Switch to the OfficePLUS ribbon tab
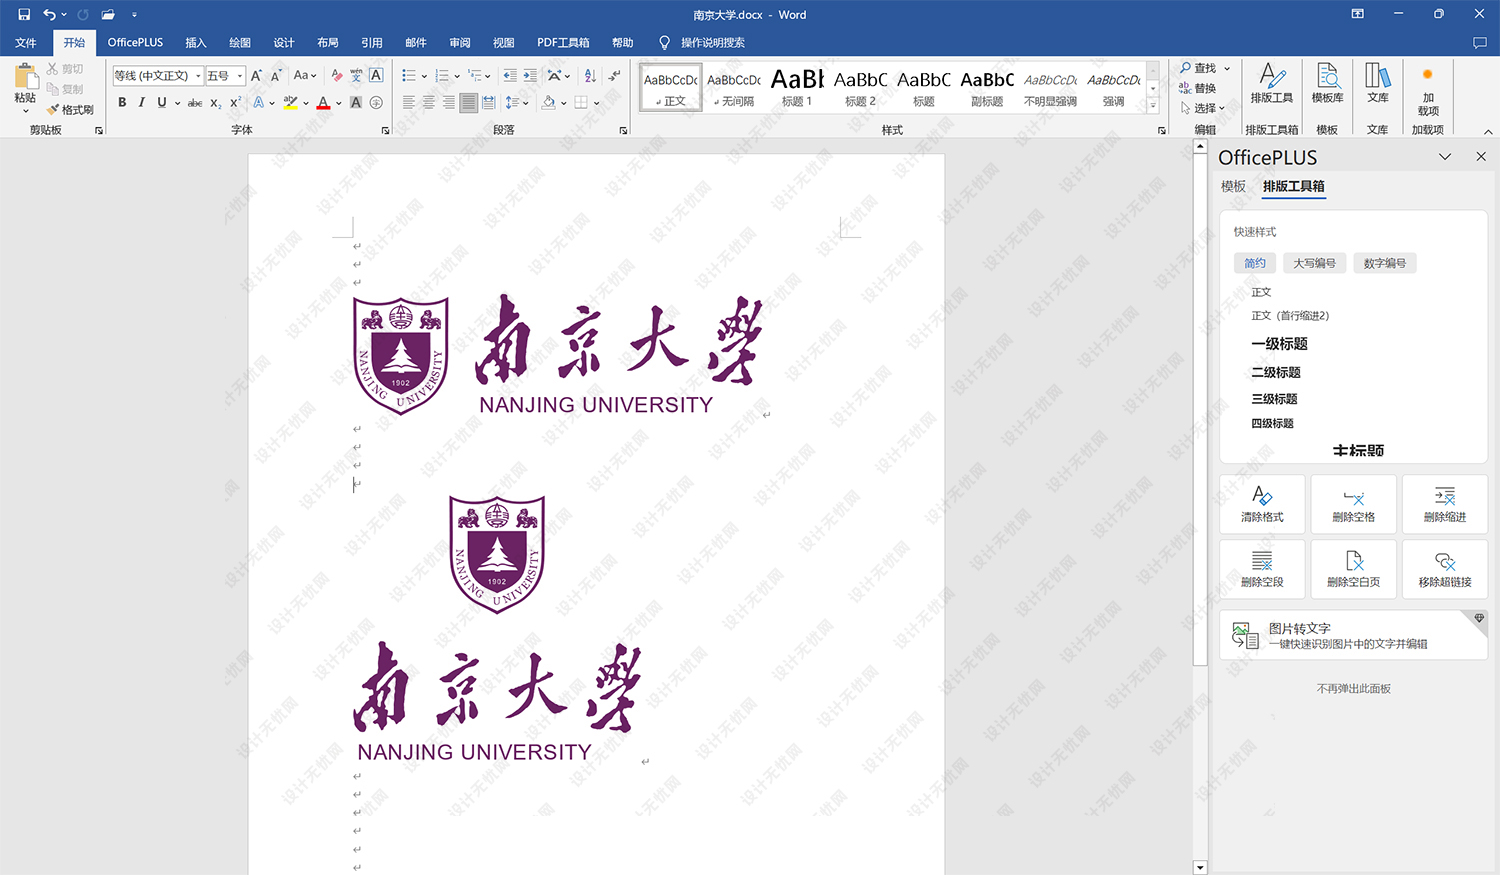 point(135,42)
